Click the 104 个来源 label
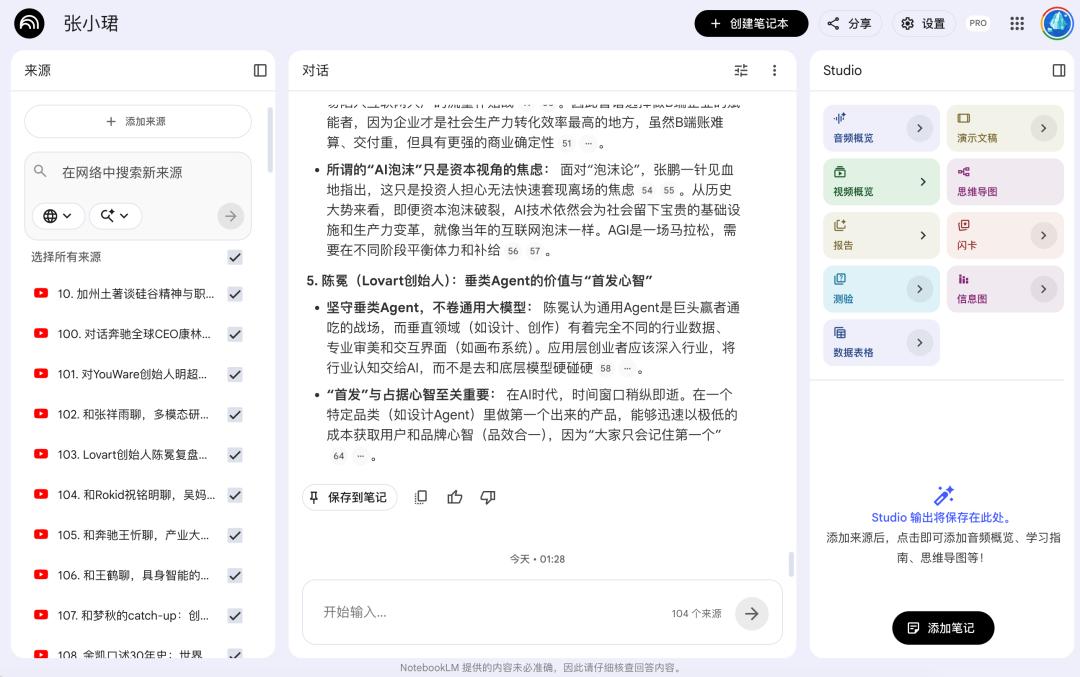The height and width of the screenshot is (677, 1080). pos(696,614)
